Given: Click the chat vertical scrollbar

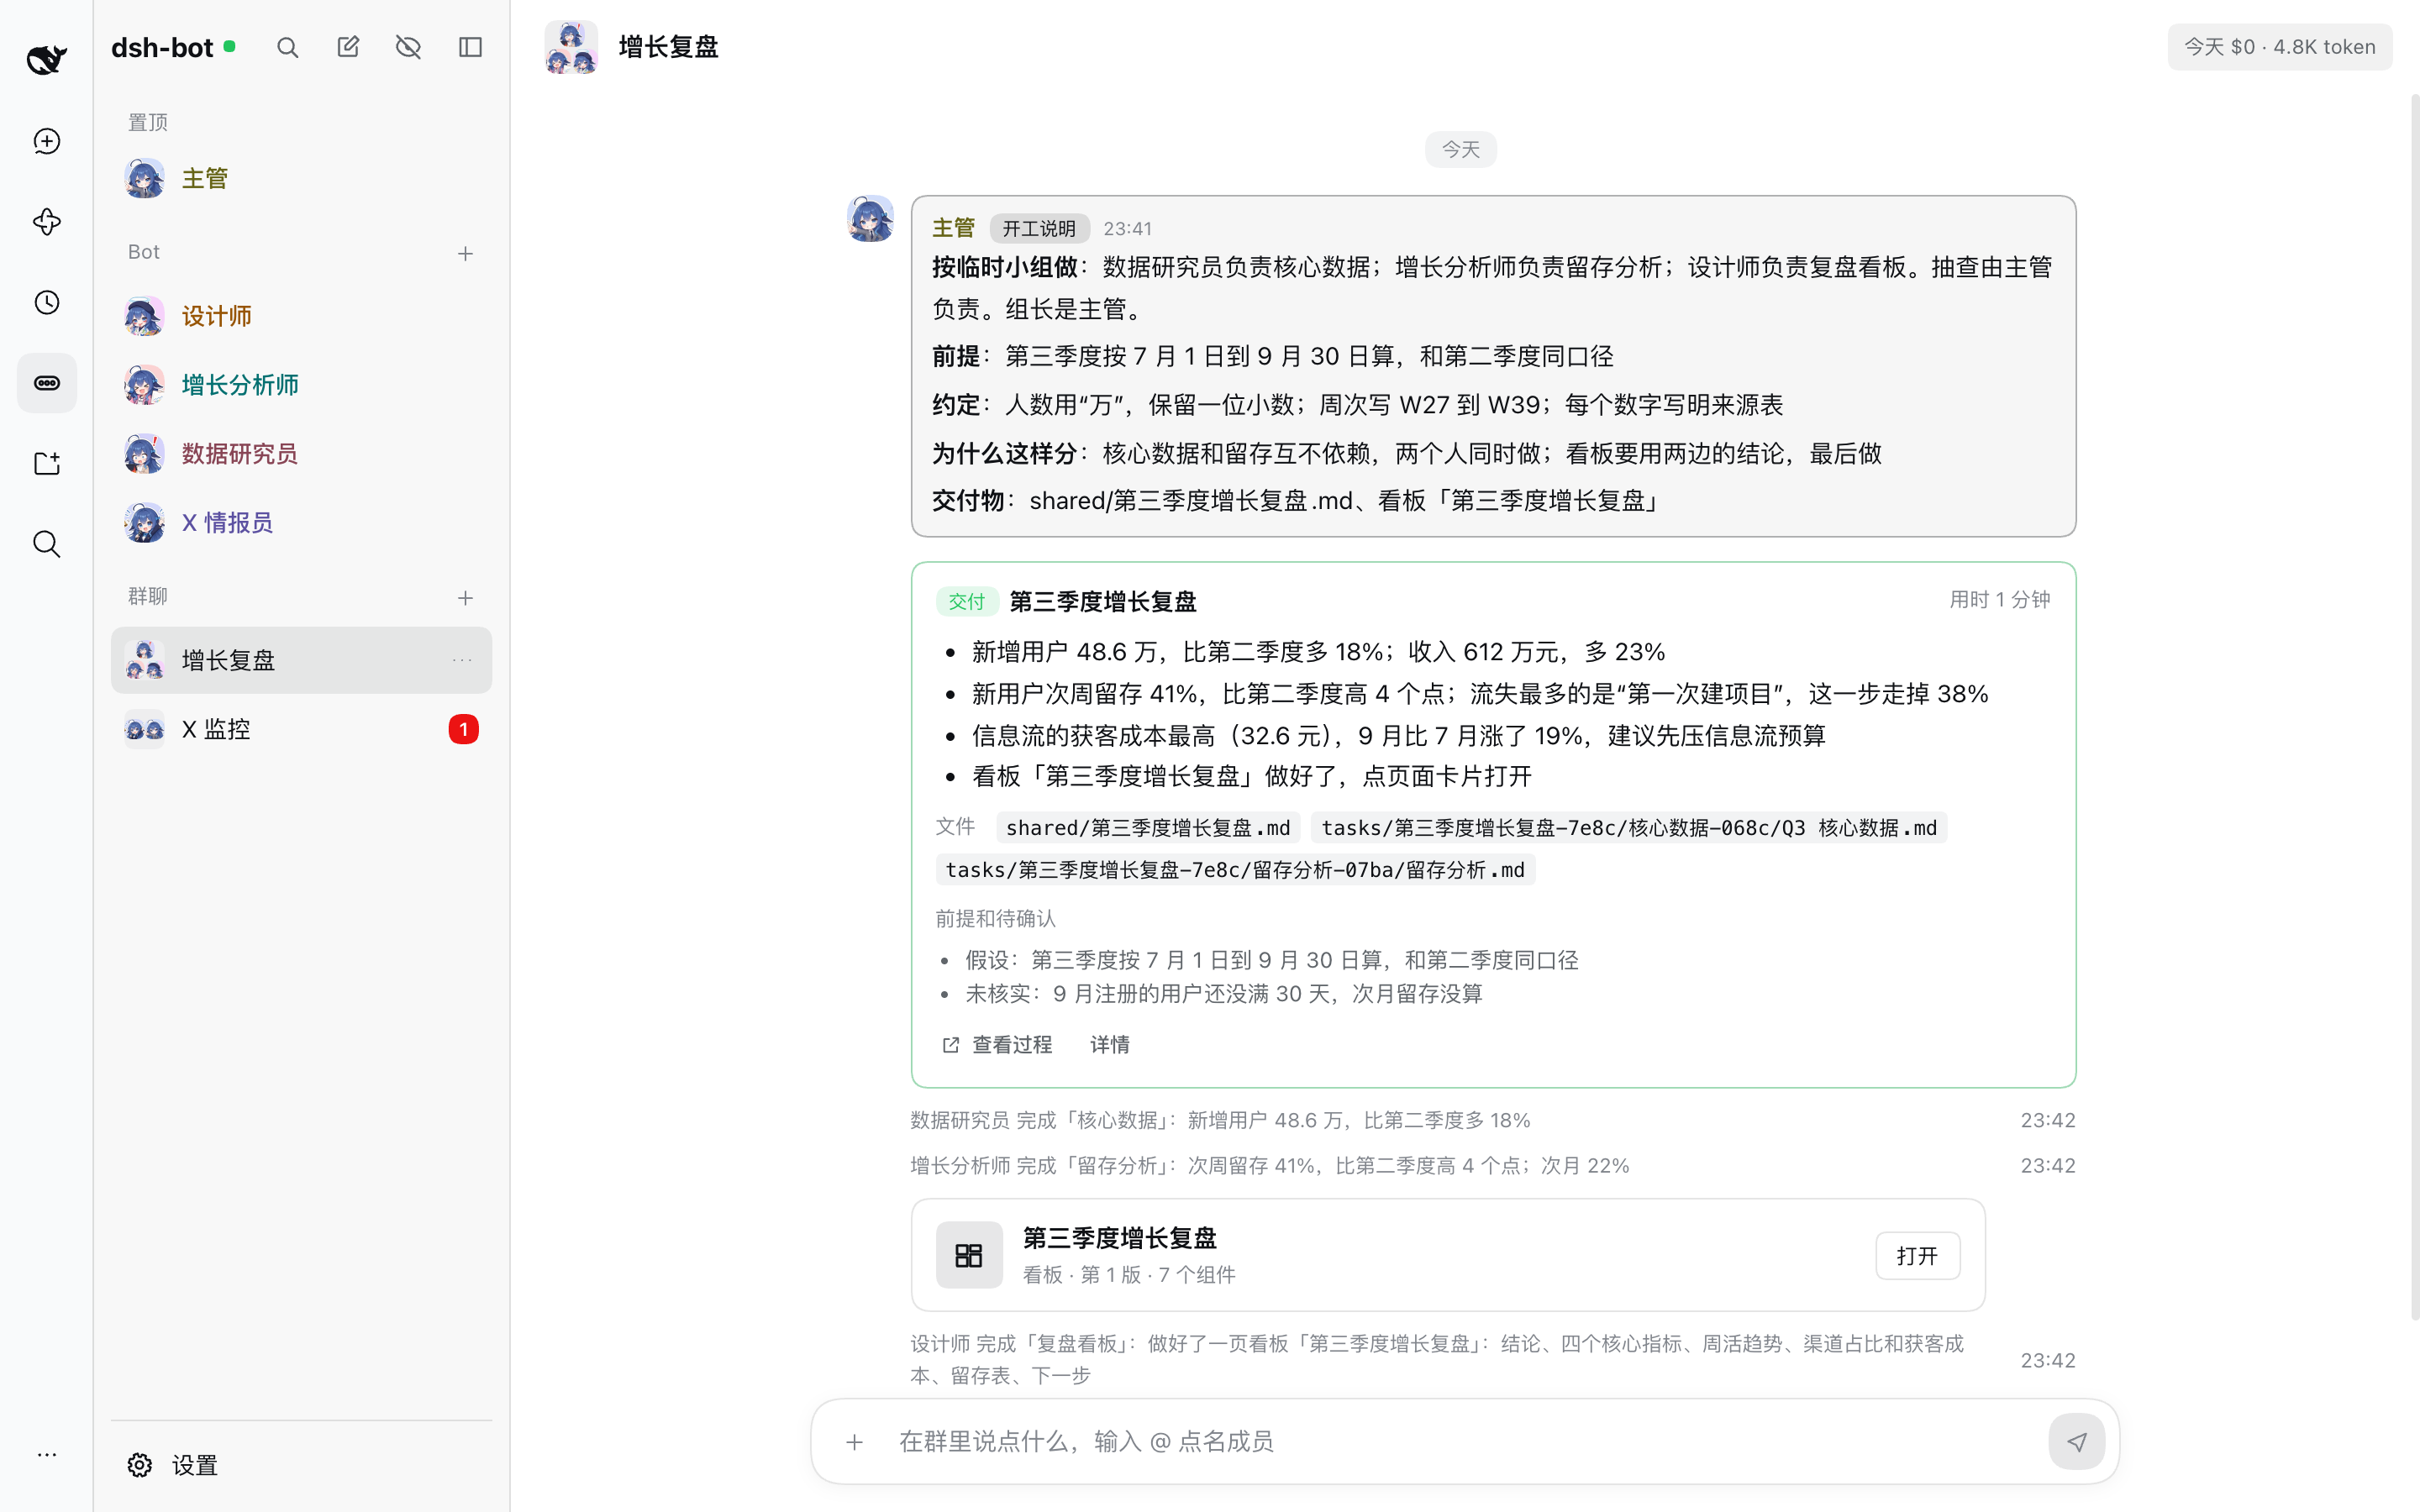Looking at the screenshot, I should (x=2414, y=706).
